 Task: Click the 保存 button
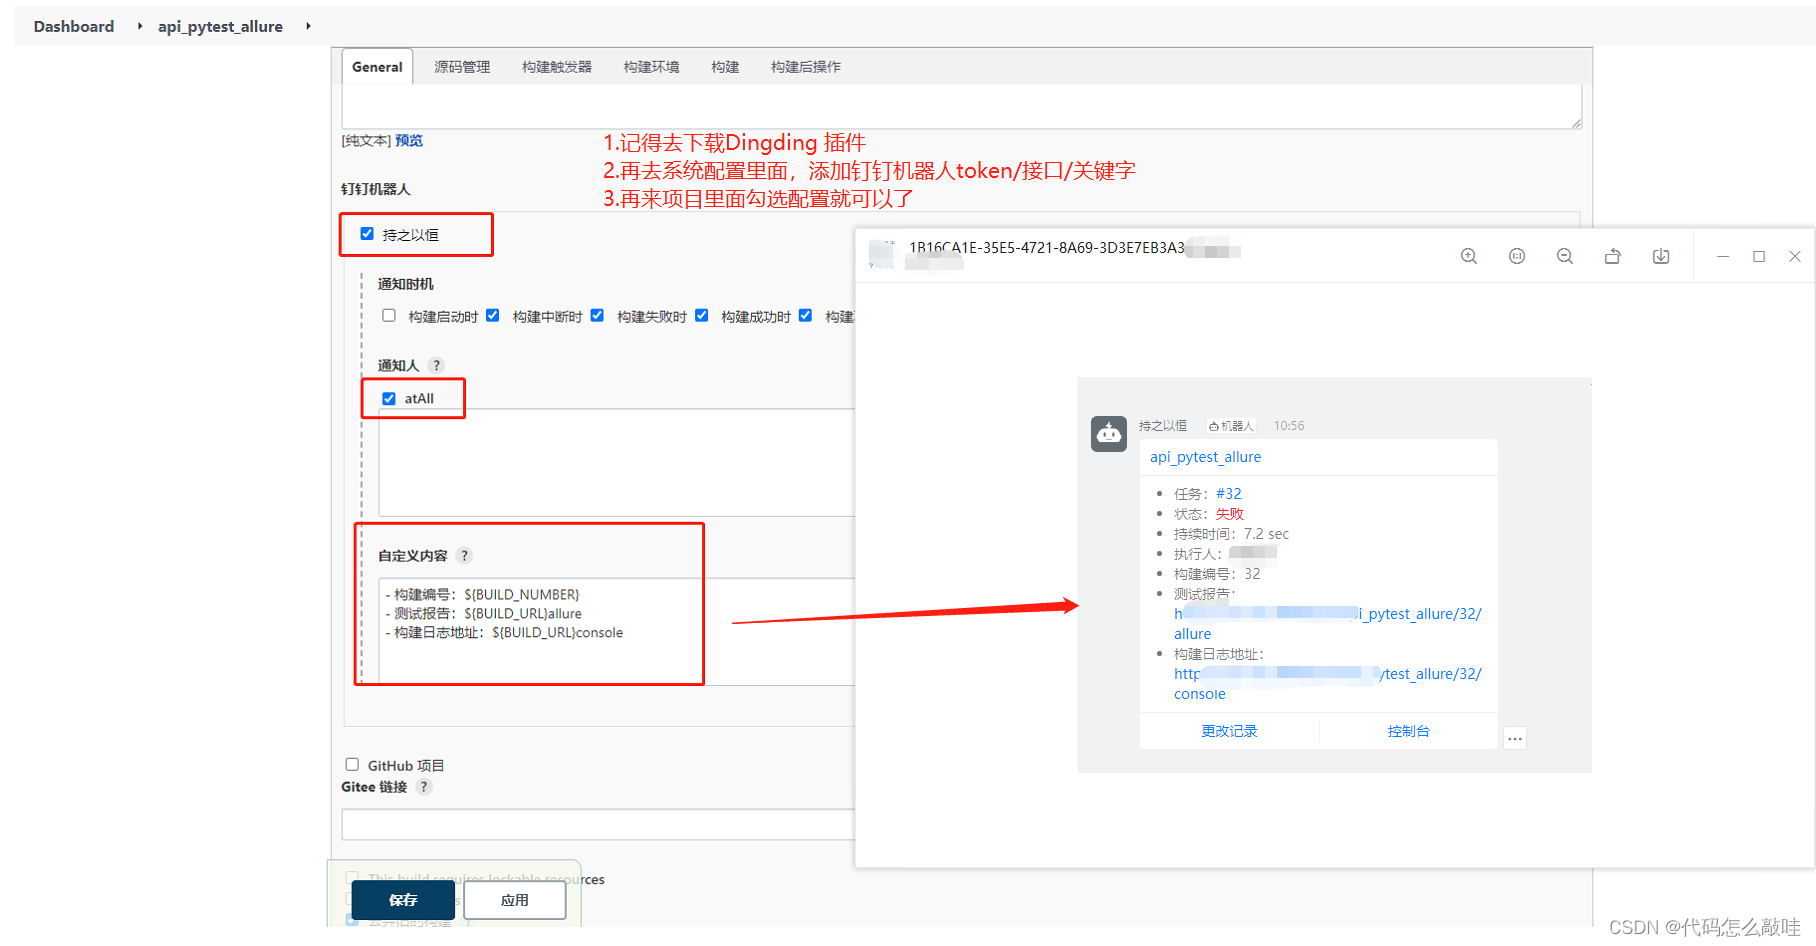(403, 900)
